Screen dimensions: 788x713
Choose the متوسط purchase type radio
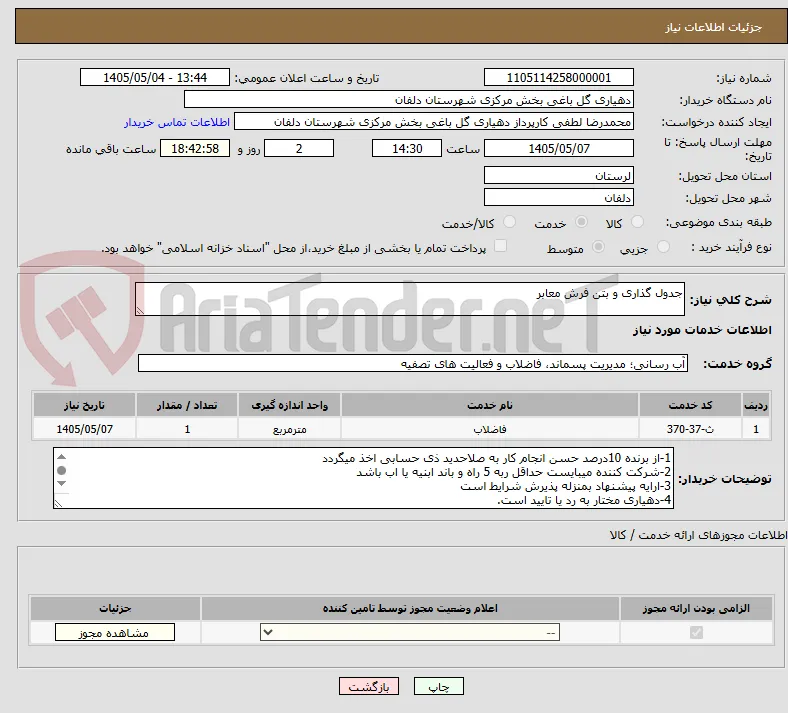pos(598,246)
